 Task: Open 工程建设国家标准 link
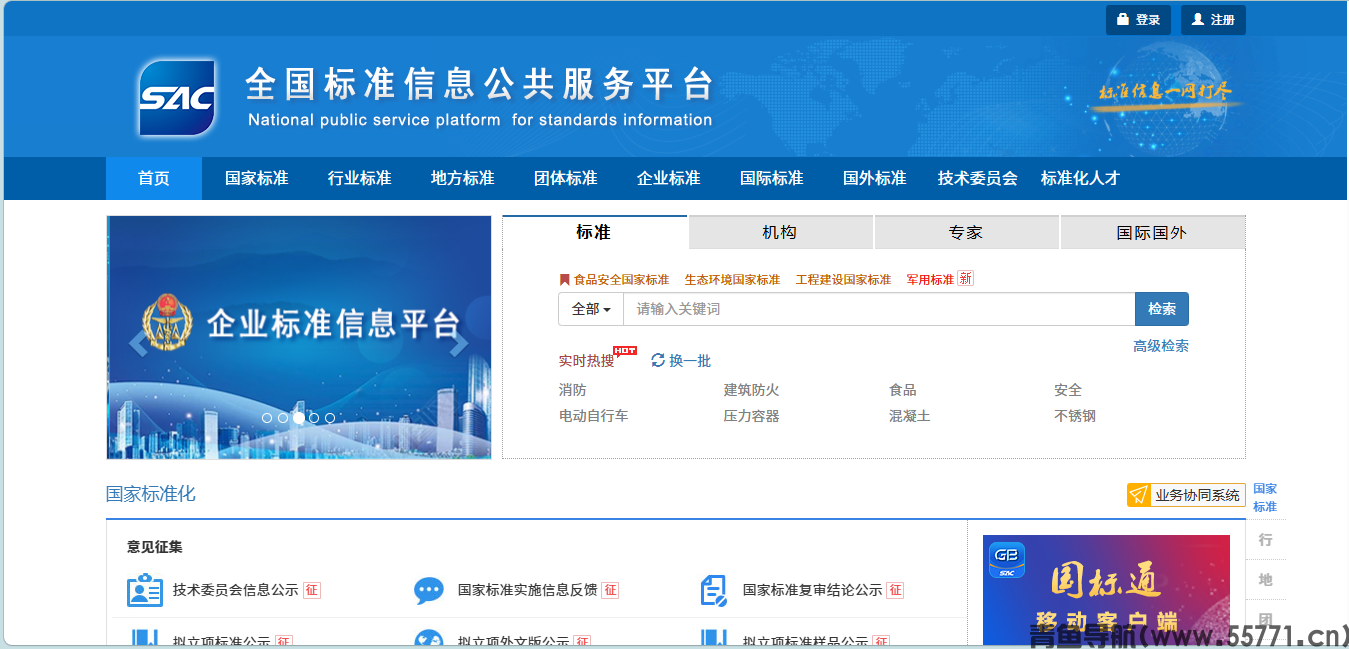click(x=843, y=280)
